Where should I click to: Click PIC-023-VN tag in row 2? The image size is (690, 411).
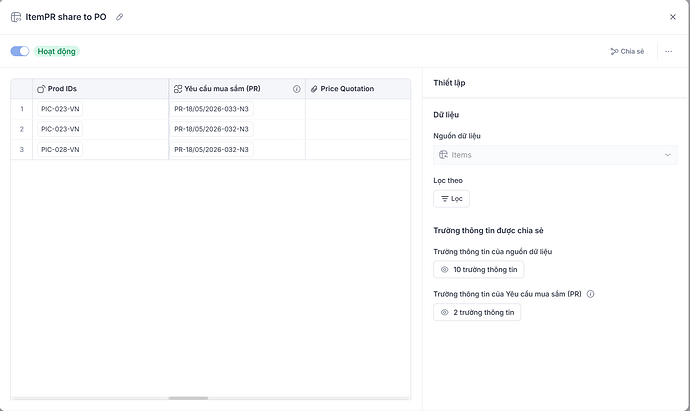click(60, 129)
